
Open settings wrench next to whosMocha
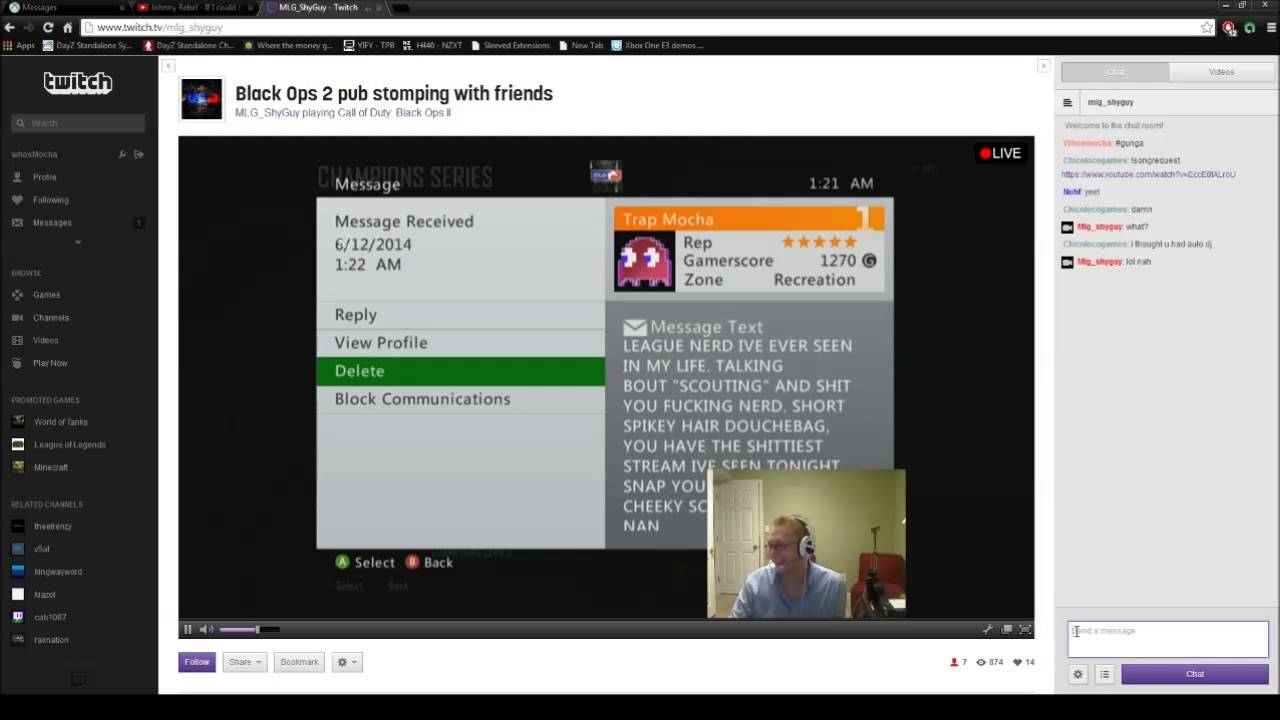pos(122,154)
